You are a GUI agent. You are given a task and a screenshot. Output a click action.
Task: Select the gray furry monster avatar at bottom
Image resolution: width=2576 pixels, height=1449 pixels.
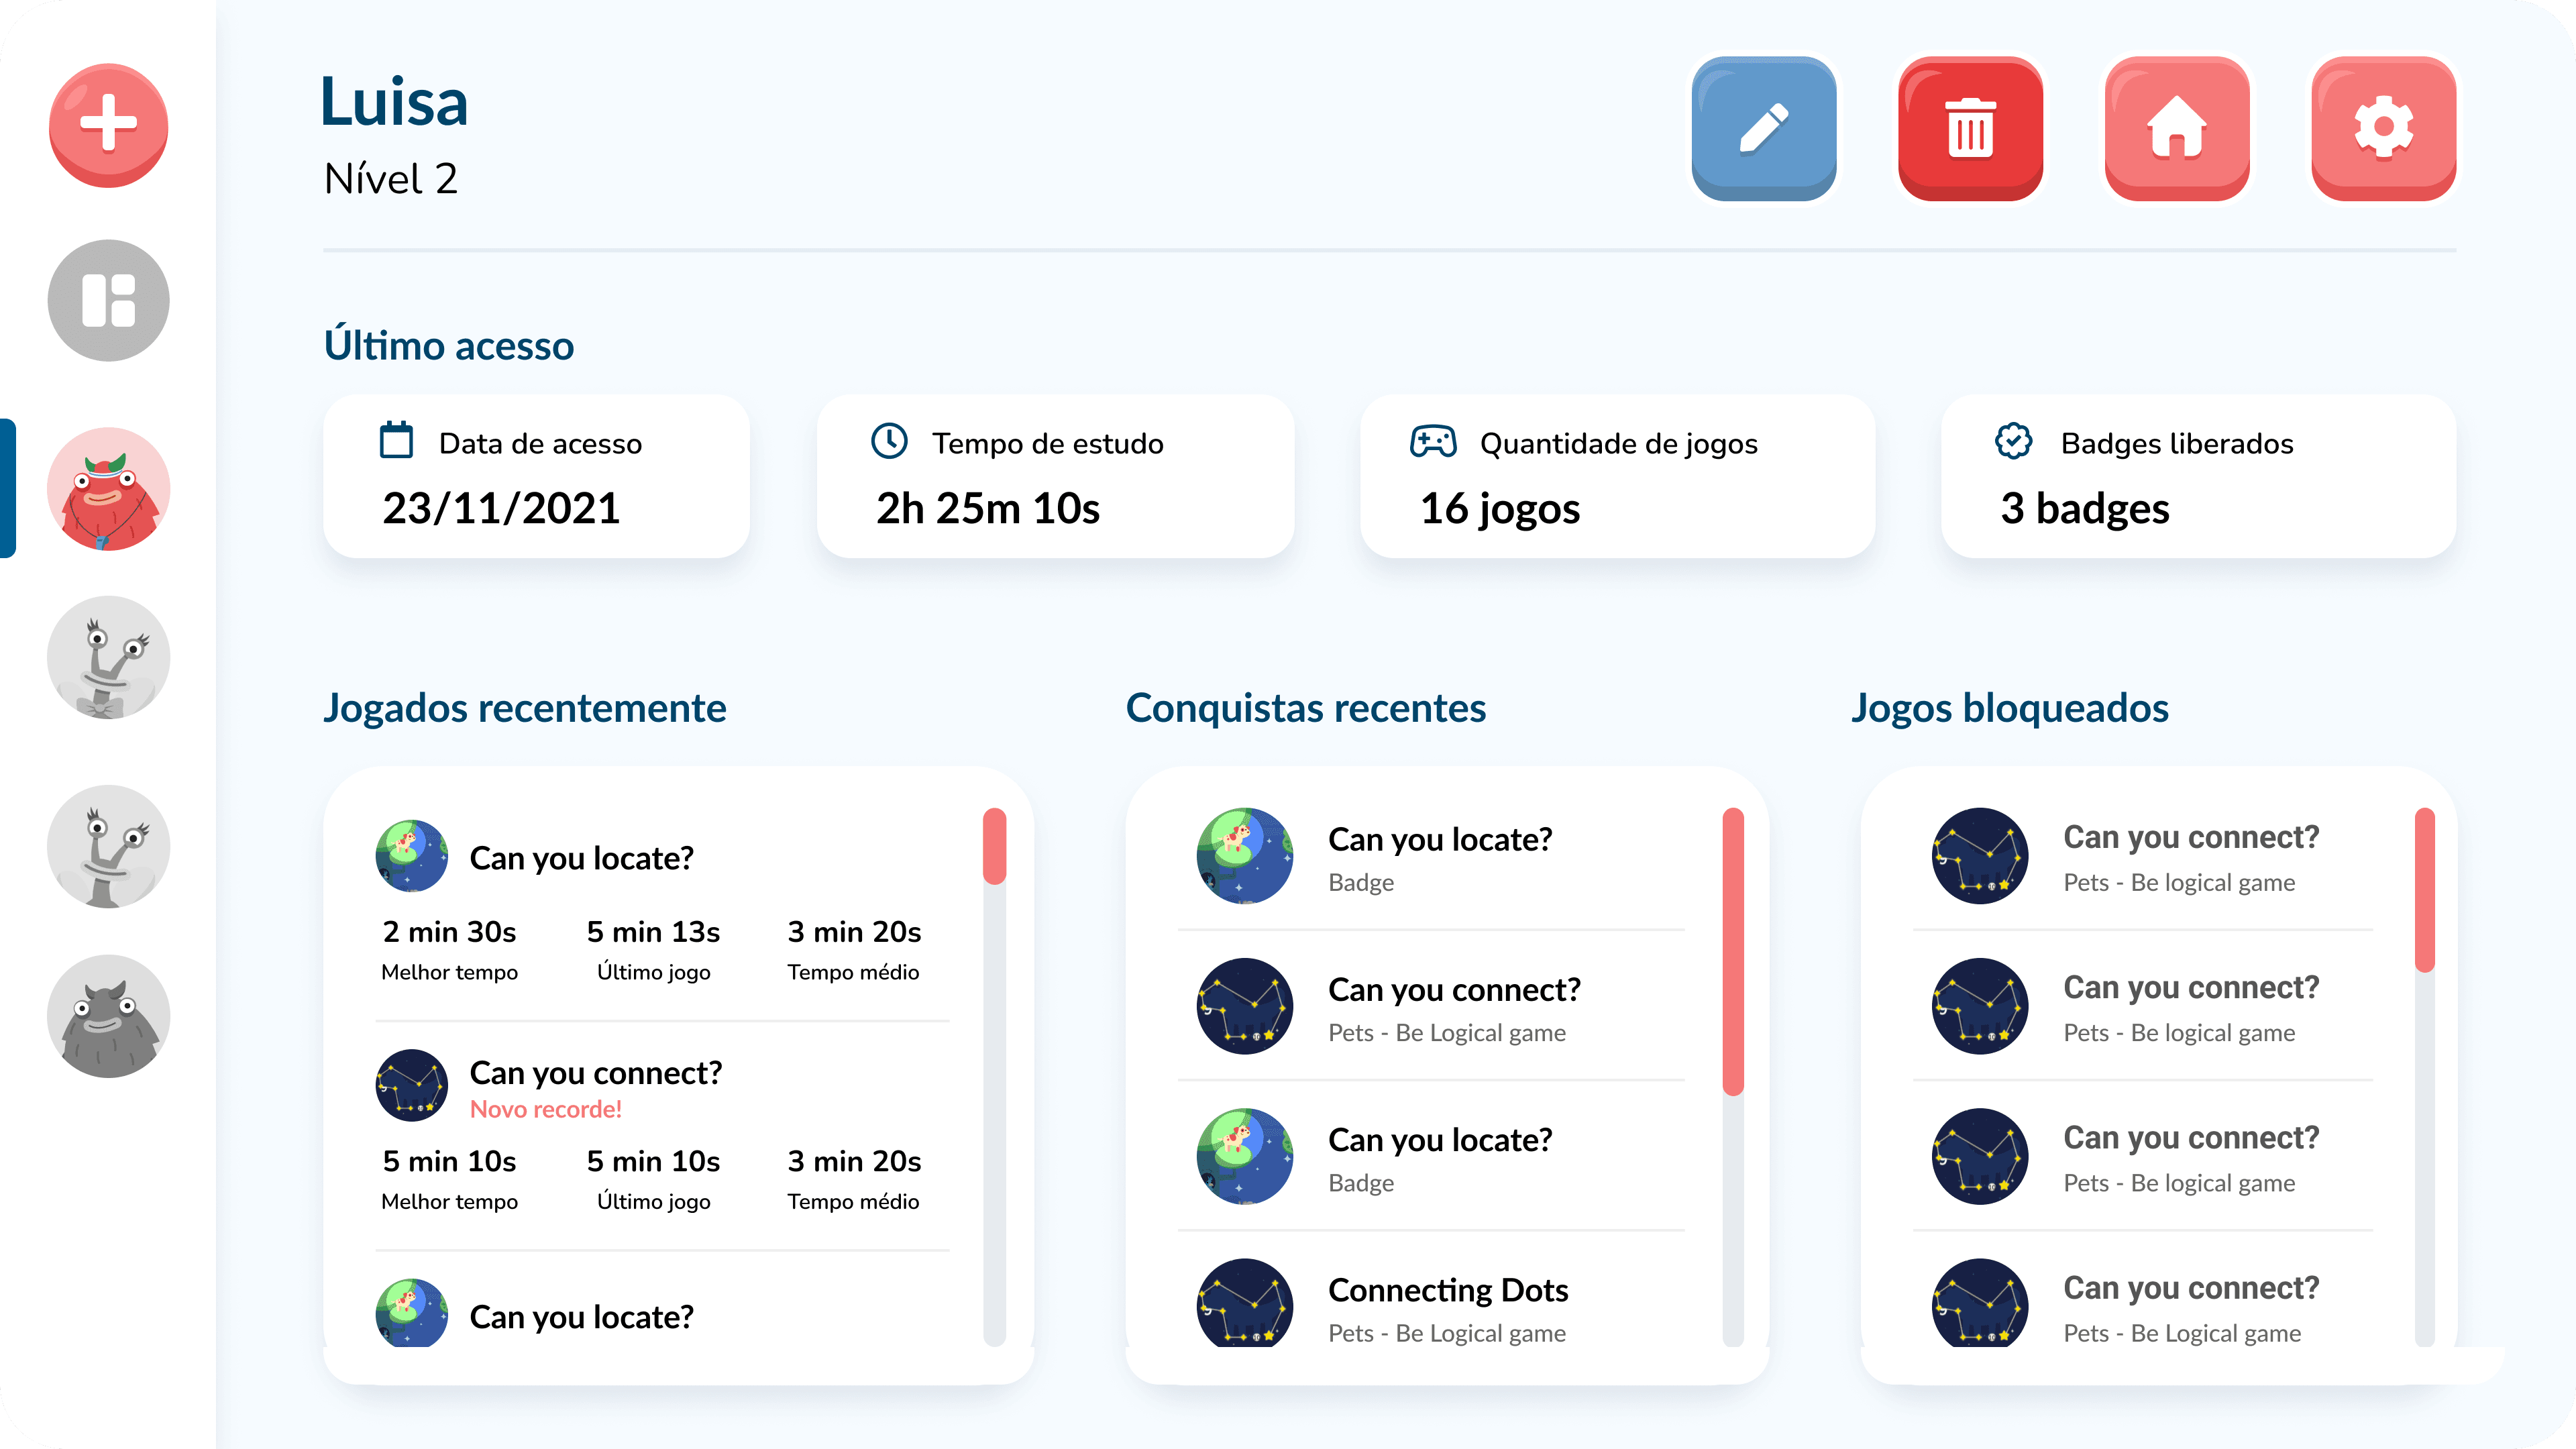pos(108,1016)
